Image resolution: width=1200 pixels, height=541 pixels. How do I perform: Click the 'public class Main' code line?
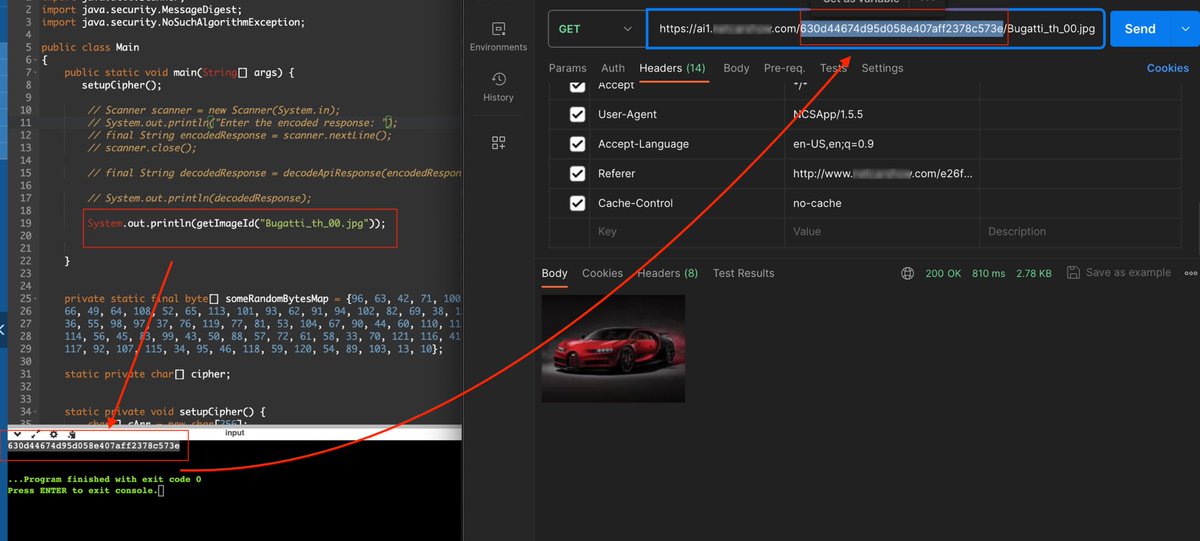tap(91, 47)
